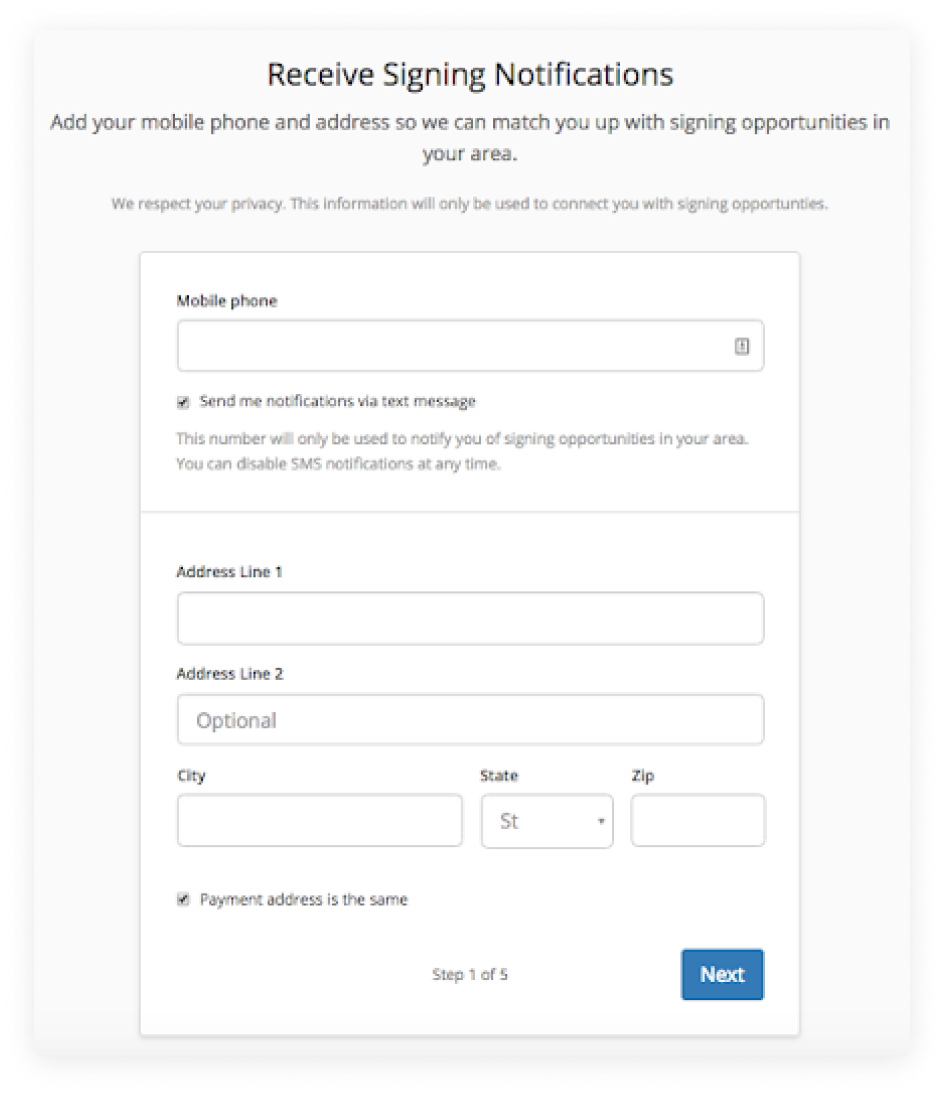Click the Optional Address Line 2 field
The width and height of the screenshot is (944, 1094).
470,719
